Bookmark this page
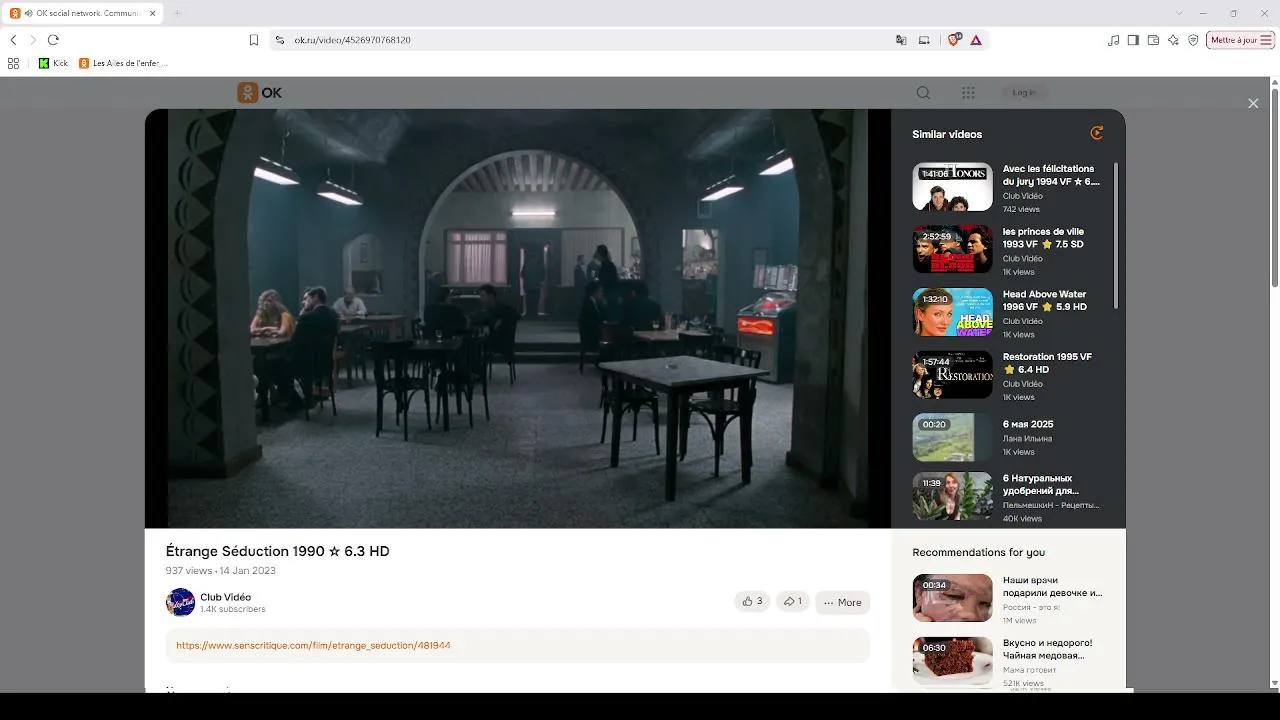Viewport: 1280px width, 720px height. click(254, 40)
